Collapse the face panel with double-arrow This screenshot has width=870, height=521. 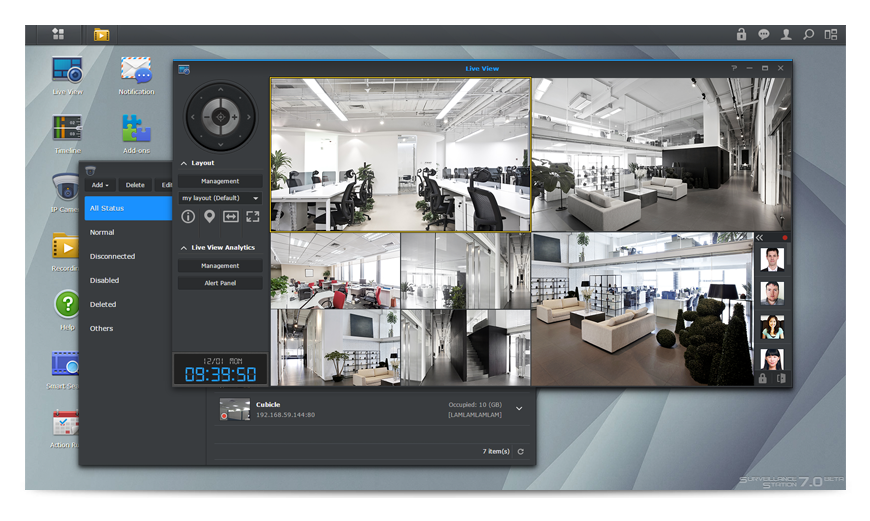(x=760, y=238)
